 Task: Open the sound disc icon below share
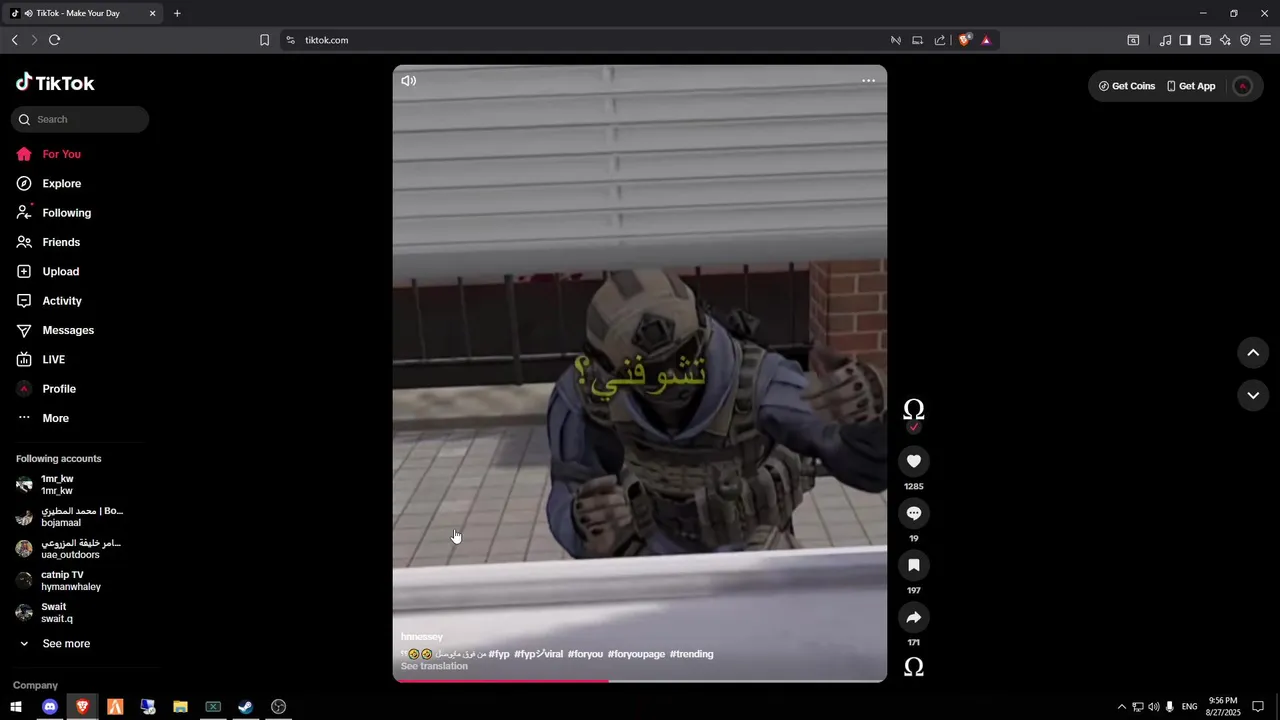coord(913,667)
